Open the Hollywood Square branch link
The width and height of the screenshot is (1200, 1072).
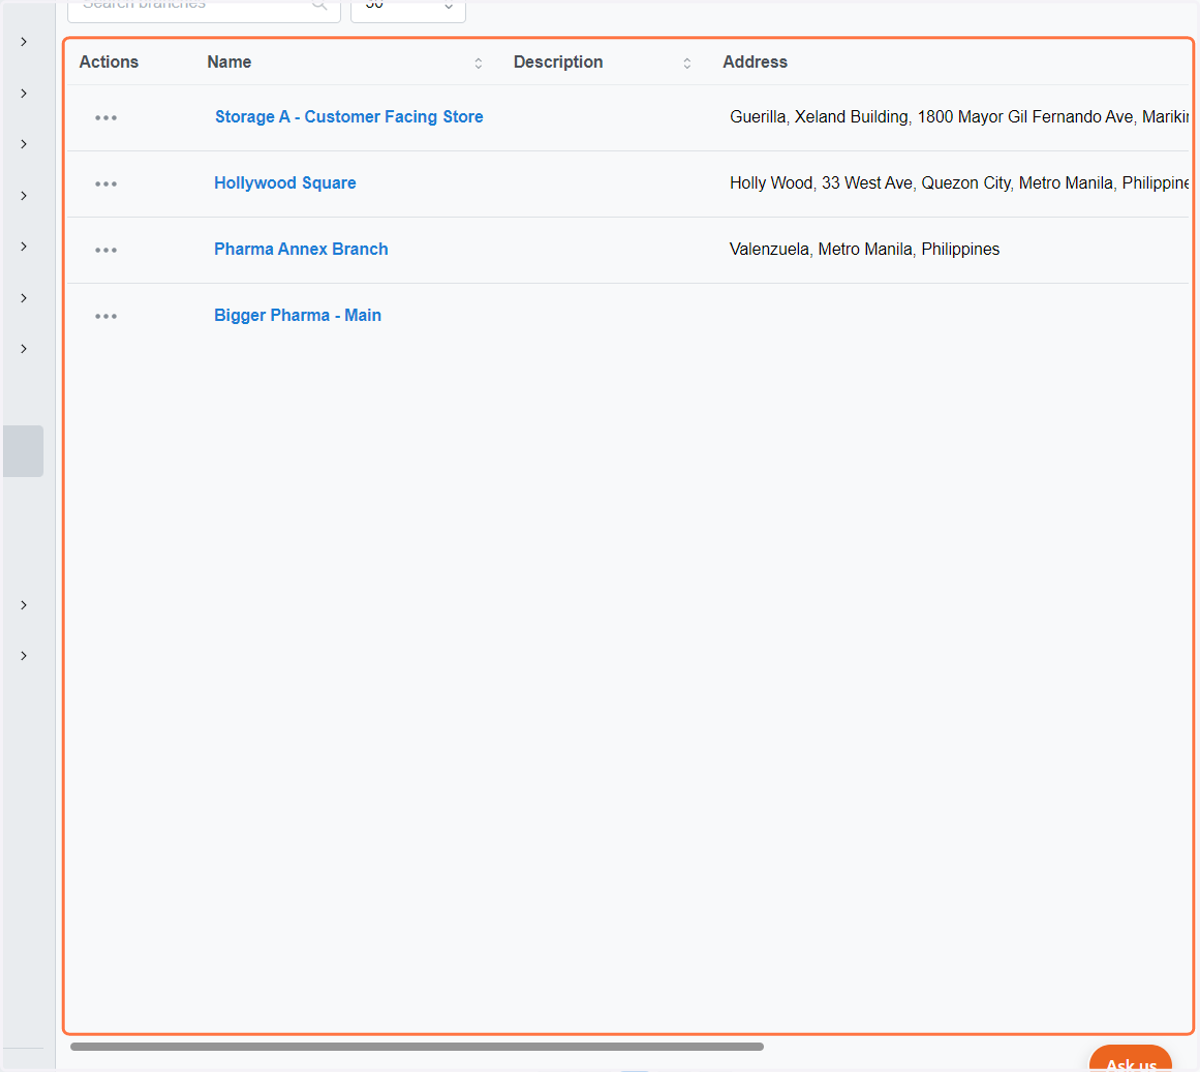point(285,183)
